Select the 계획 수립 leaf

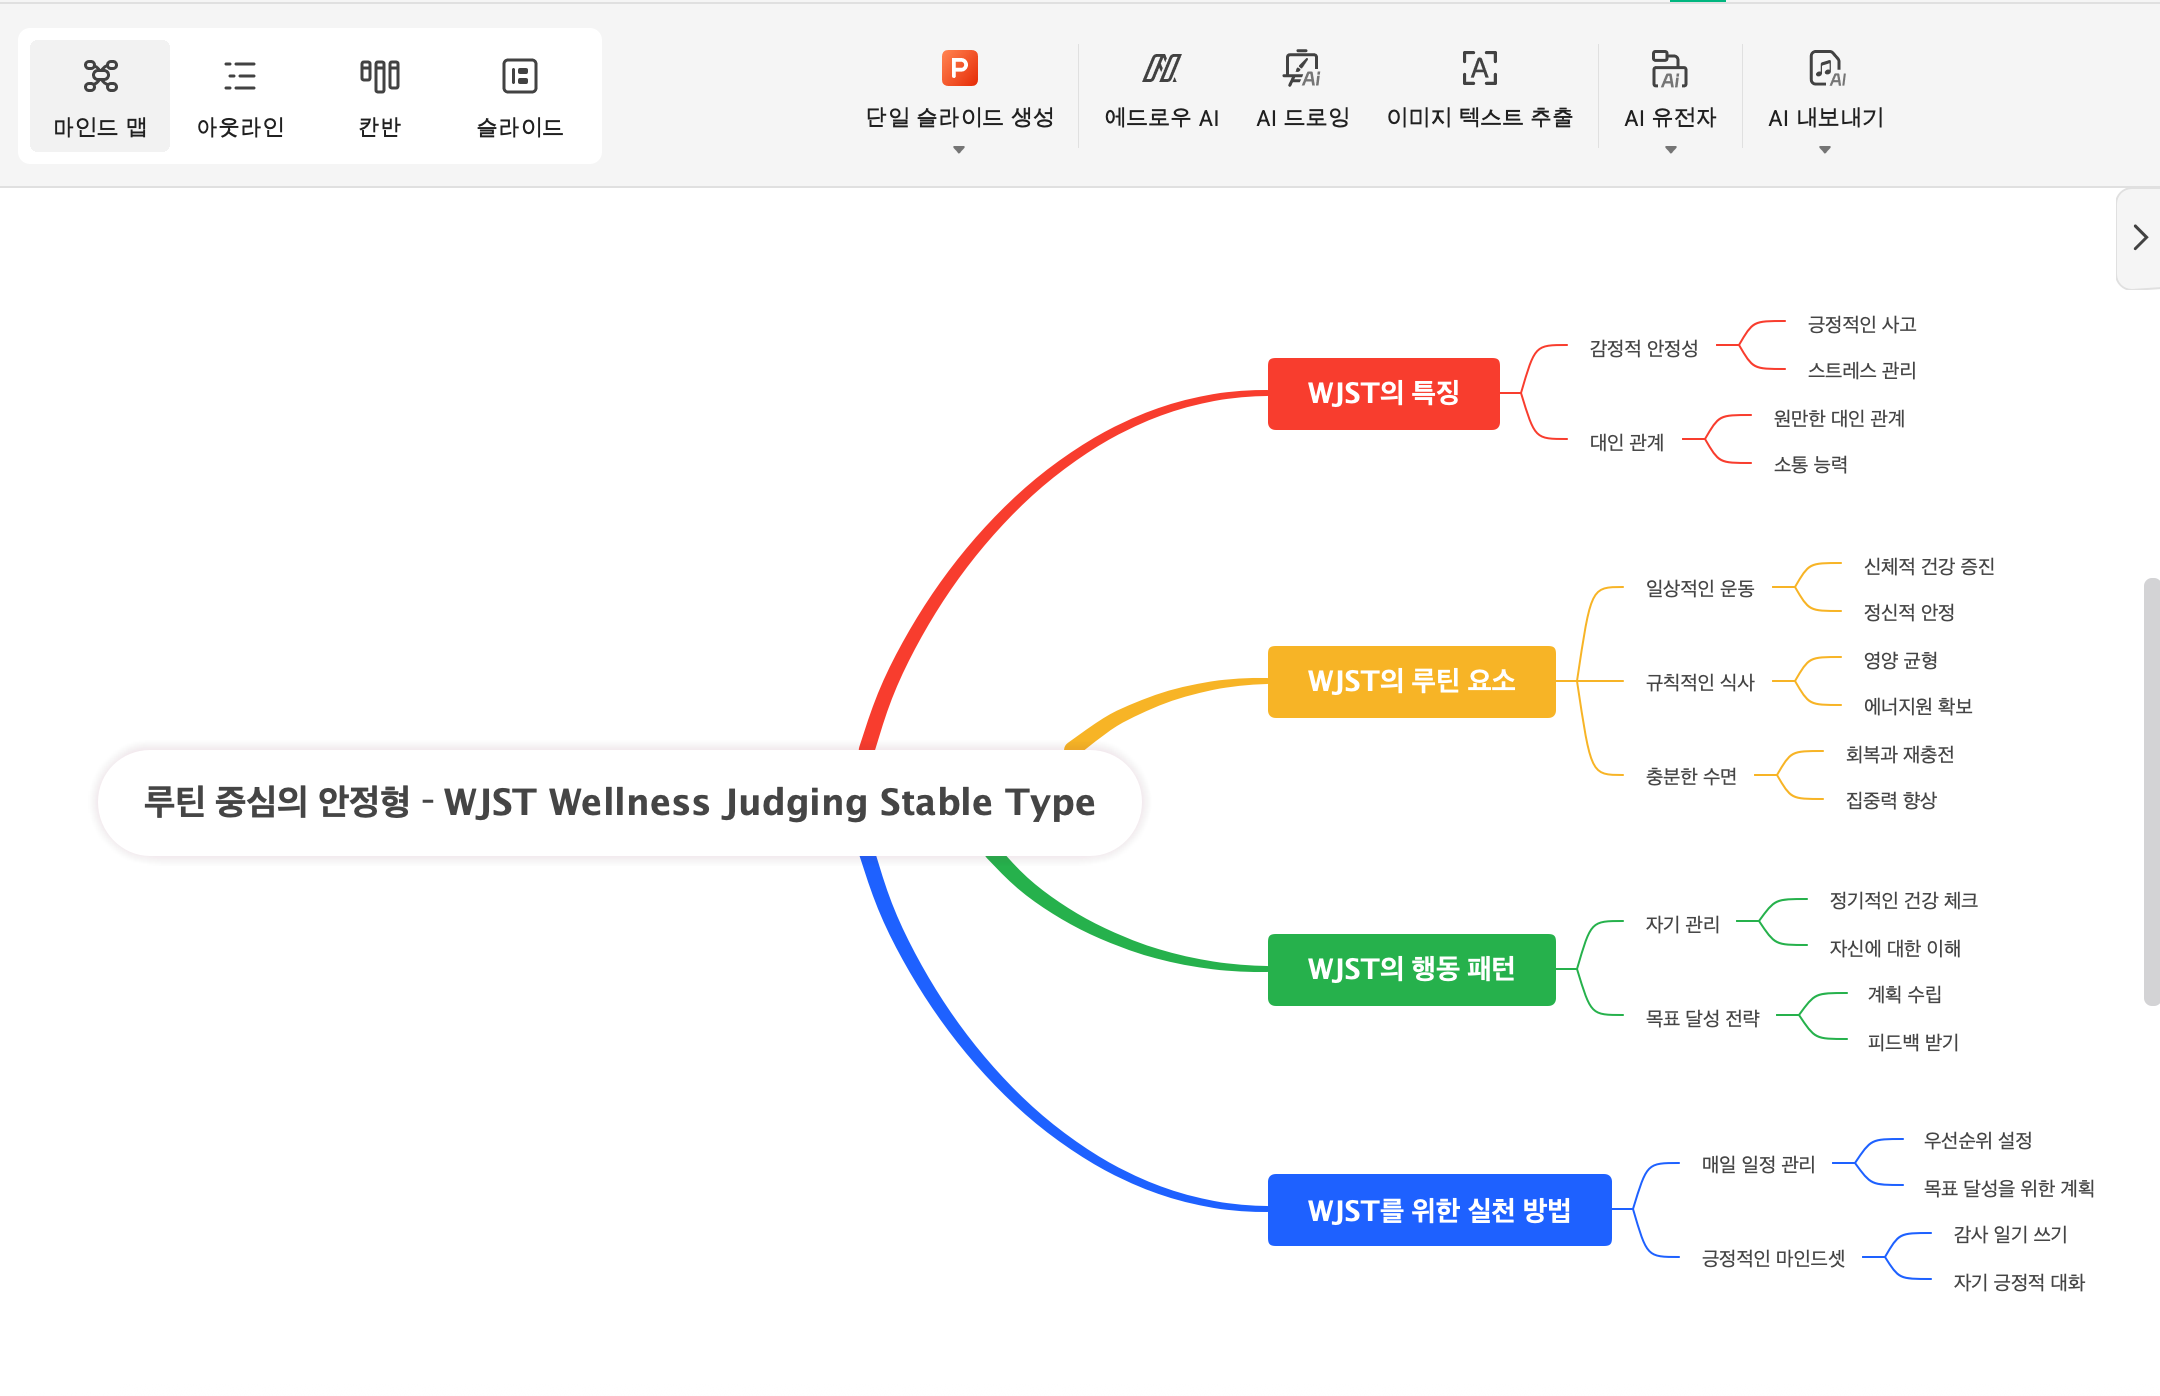click(1905, 994)
